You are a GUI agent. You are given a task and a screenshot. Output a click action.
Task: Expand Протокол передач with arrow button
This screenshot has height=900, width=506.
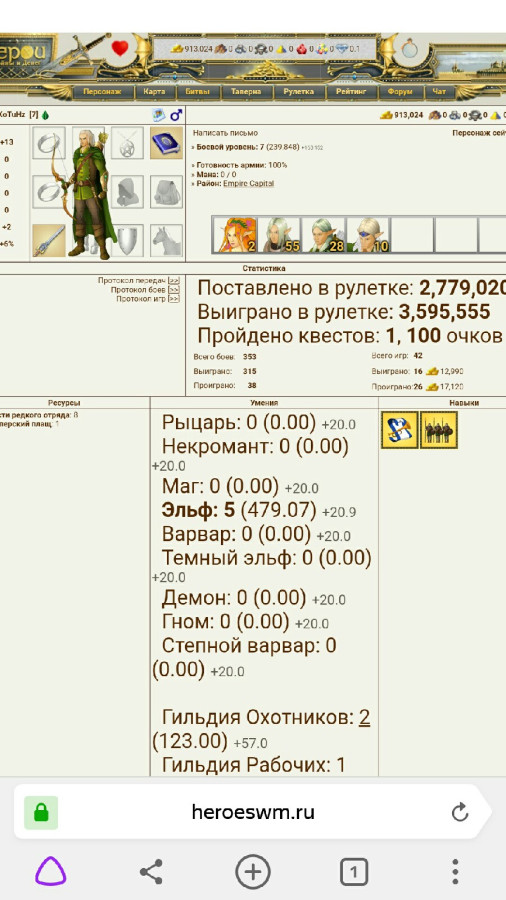(174, 280)
